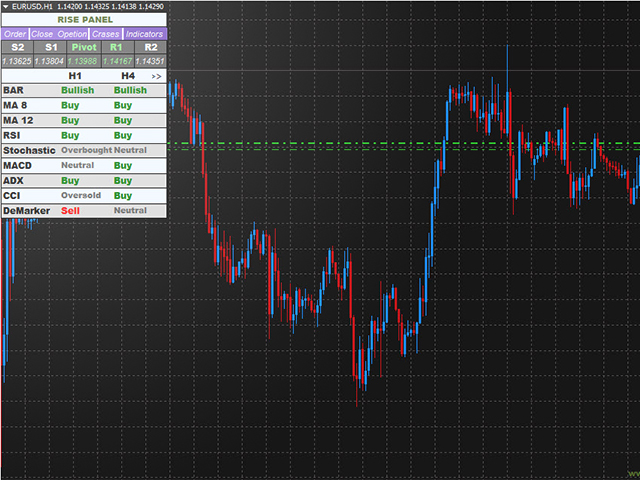
Task: Click the S1 support level button
Action: coord(50,47)
